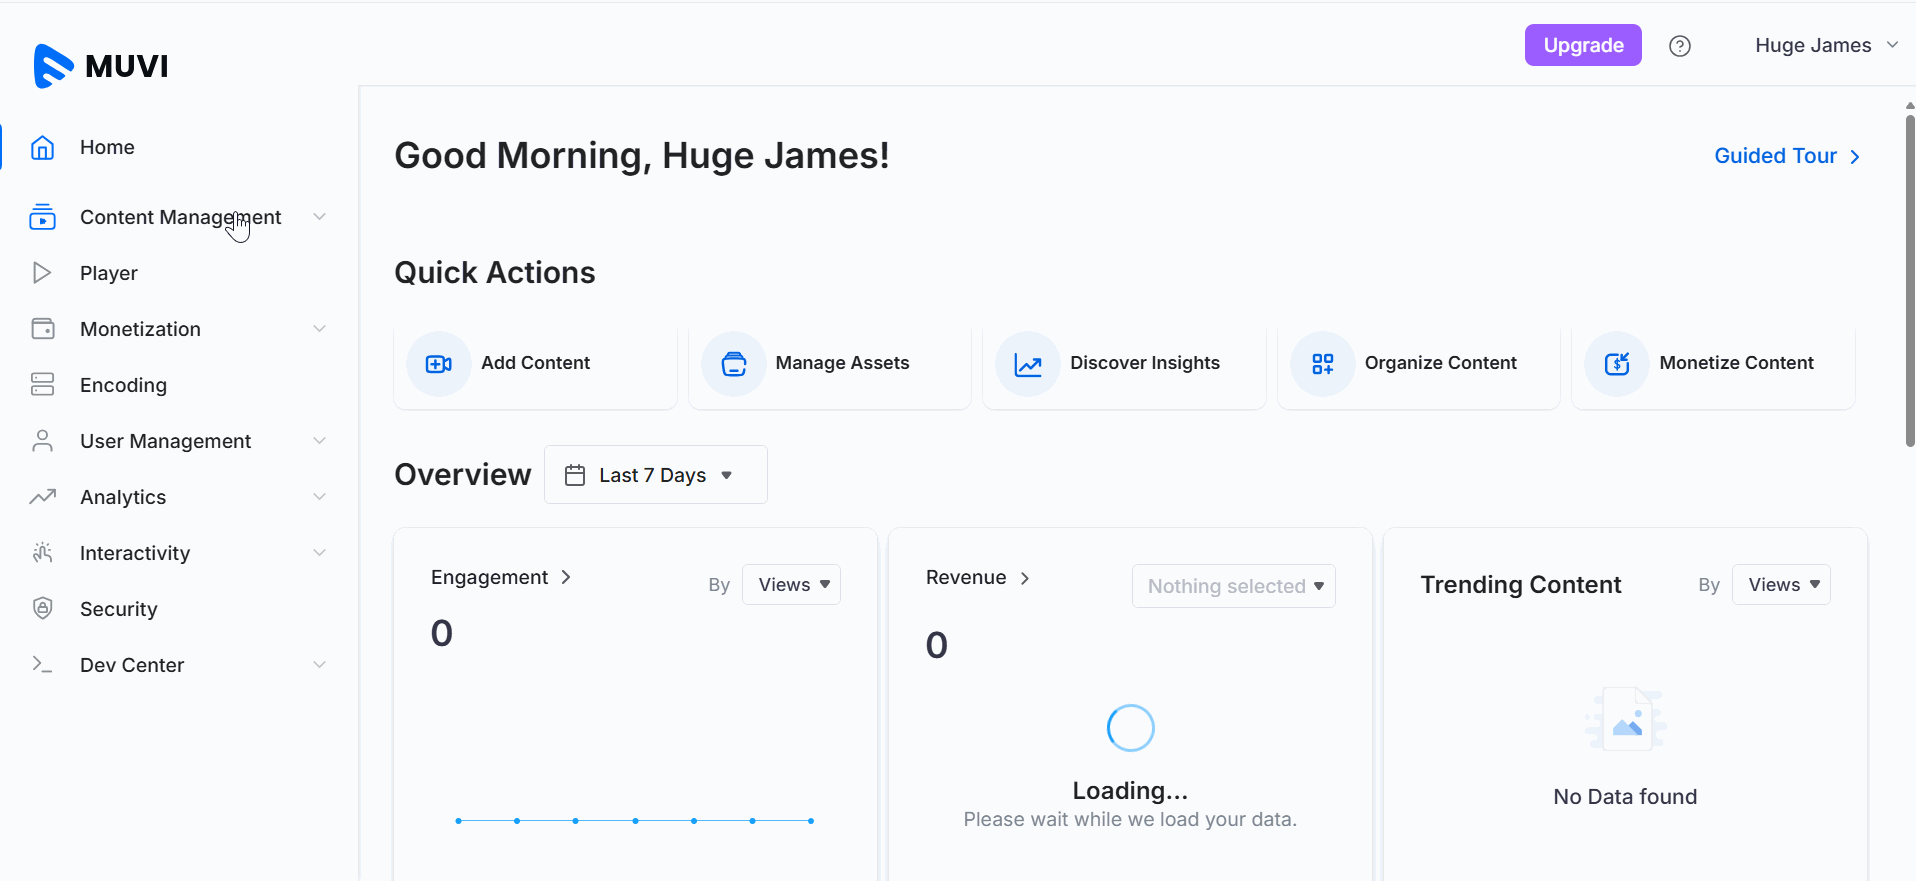This screenshot has height=881, width=1916.
Task: Click the Muvi logo
Action: click(x=101, y=66)
